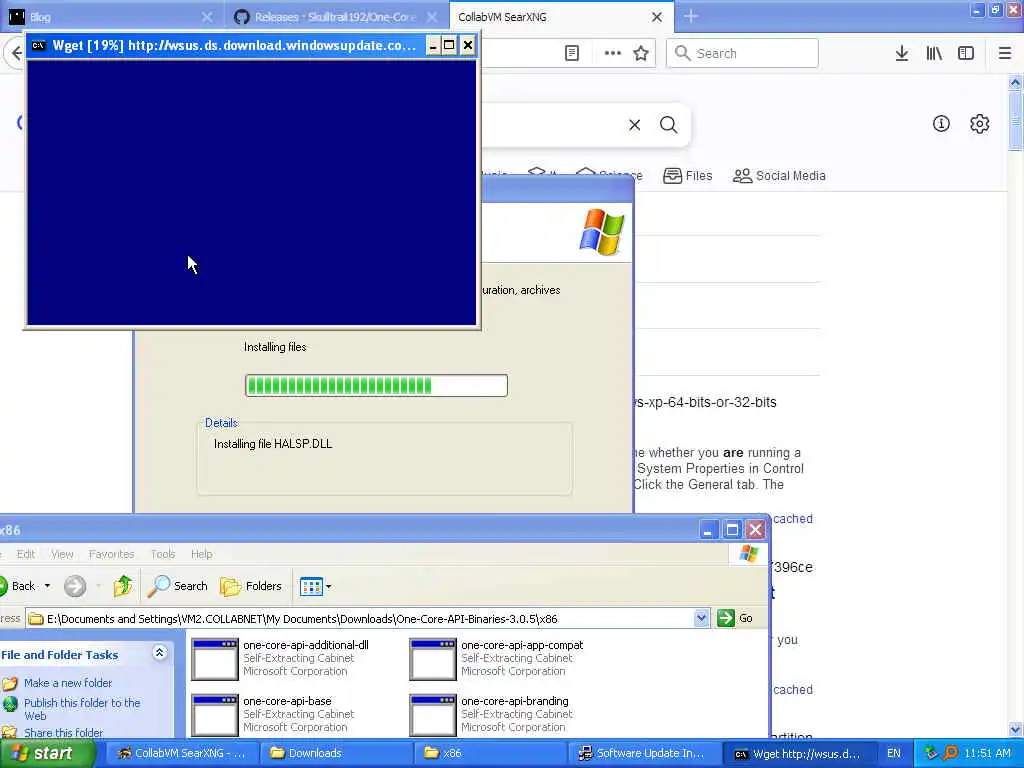
Task: Open SearXNG preferences gear icon
Action: 979,123
